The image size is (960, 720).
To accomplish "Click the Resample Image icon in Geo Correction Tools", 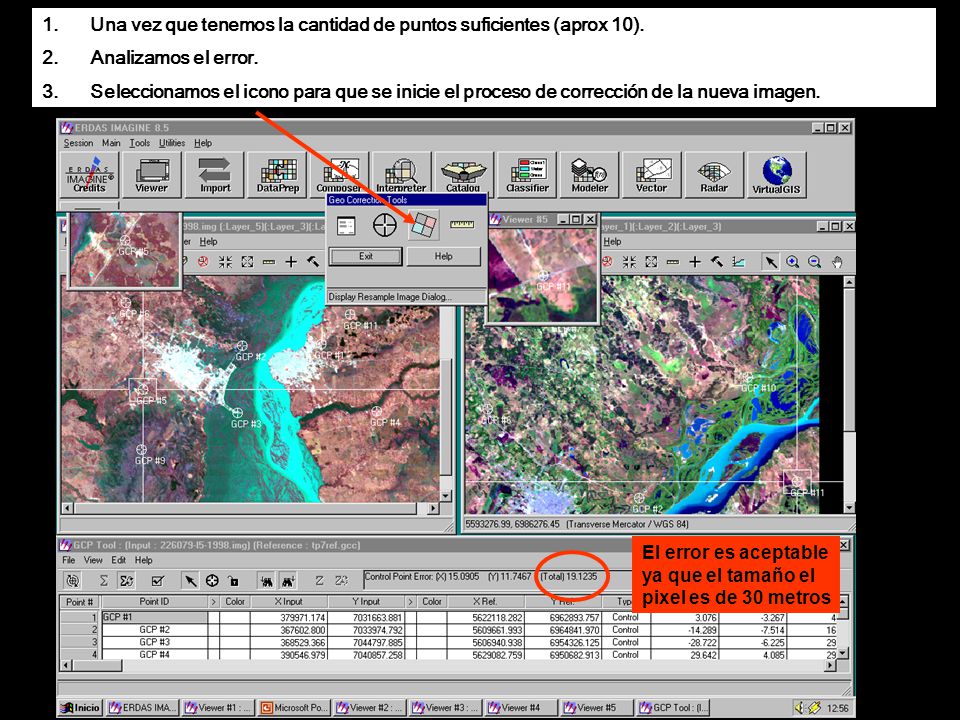I will pos(424,225).
